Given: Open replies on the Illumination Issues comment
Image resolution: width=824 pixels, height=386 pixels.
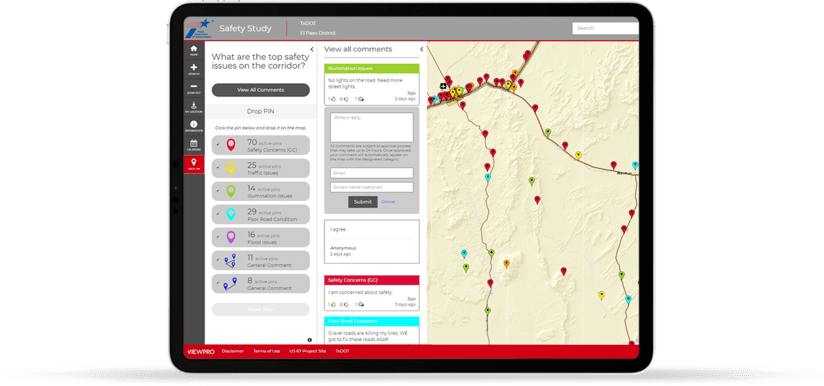Looking at the screenshot, I should click(x=360, y=99).
